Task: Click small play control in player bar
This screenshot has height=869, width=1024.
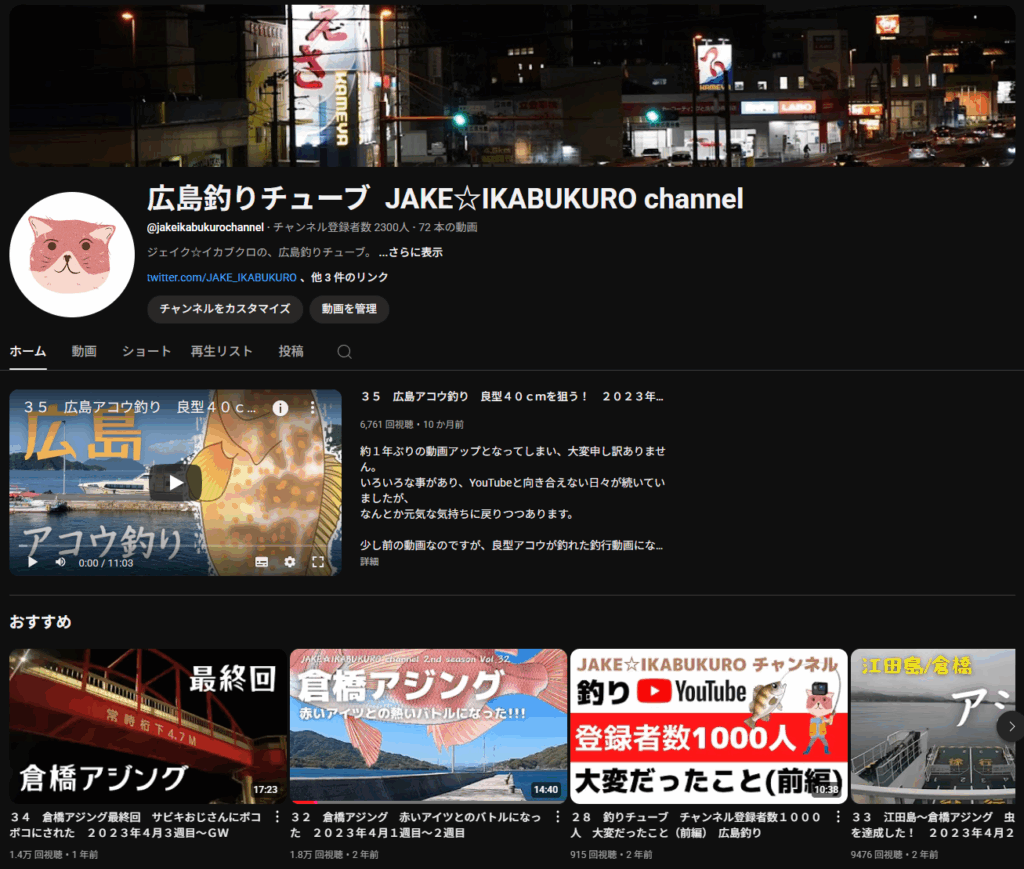Action: coord(33,562)
